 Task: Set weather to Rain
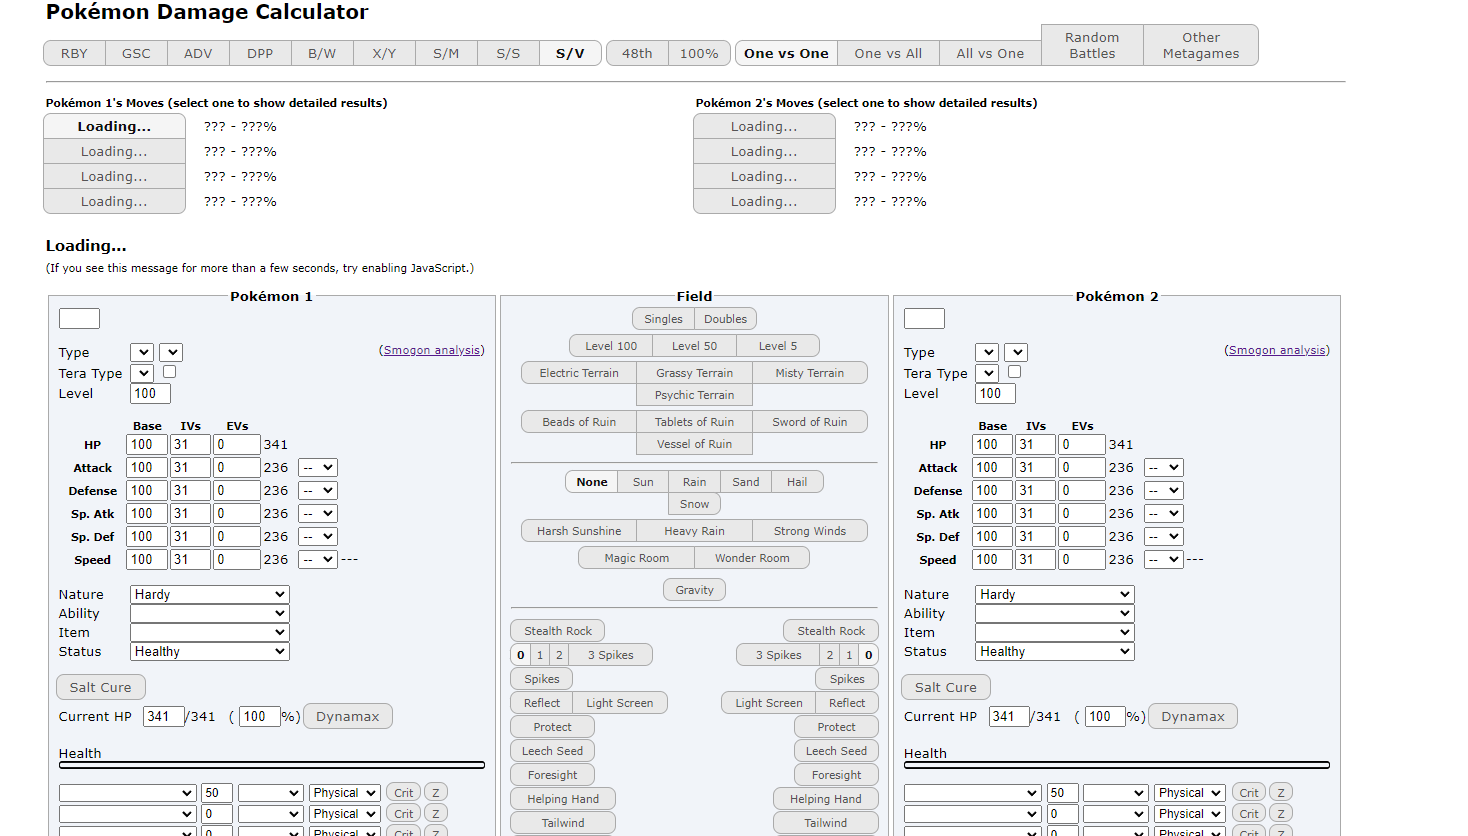coord(694,482)
